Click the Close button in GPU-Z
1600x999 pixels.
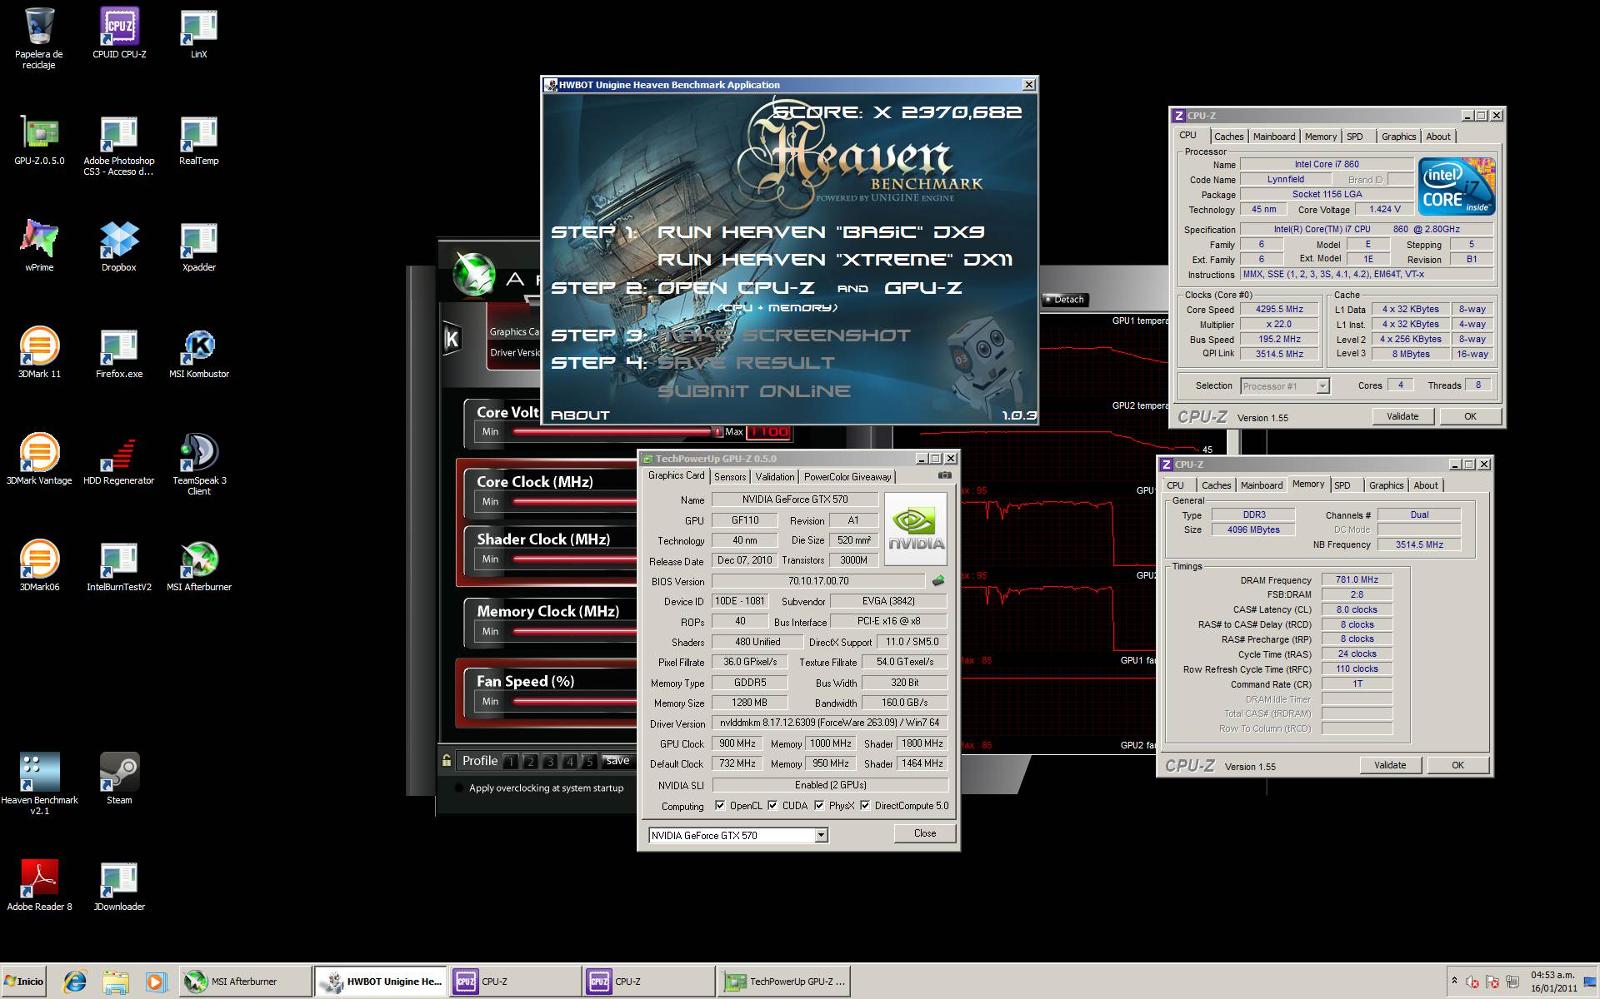925,834
